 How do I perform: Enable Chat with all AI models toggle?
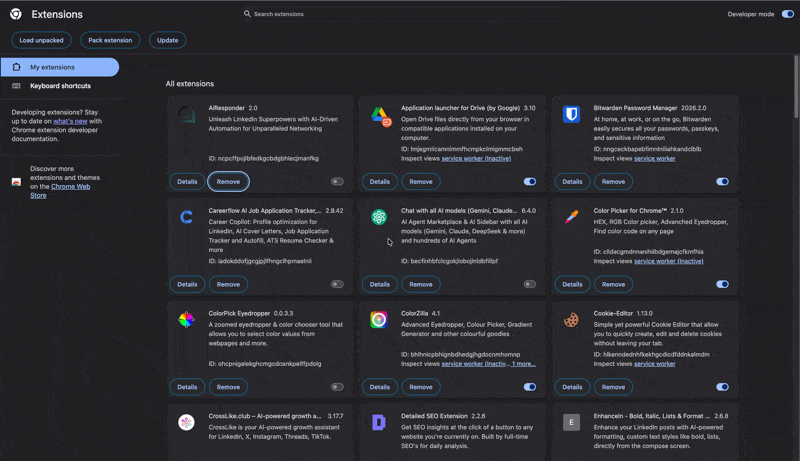530,284
